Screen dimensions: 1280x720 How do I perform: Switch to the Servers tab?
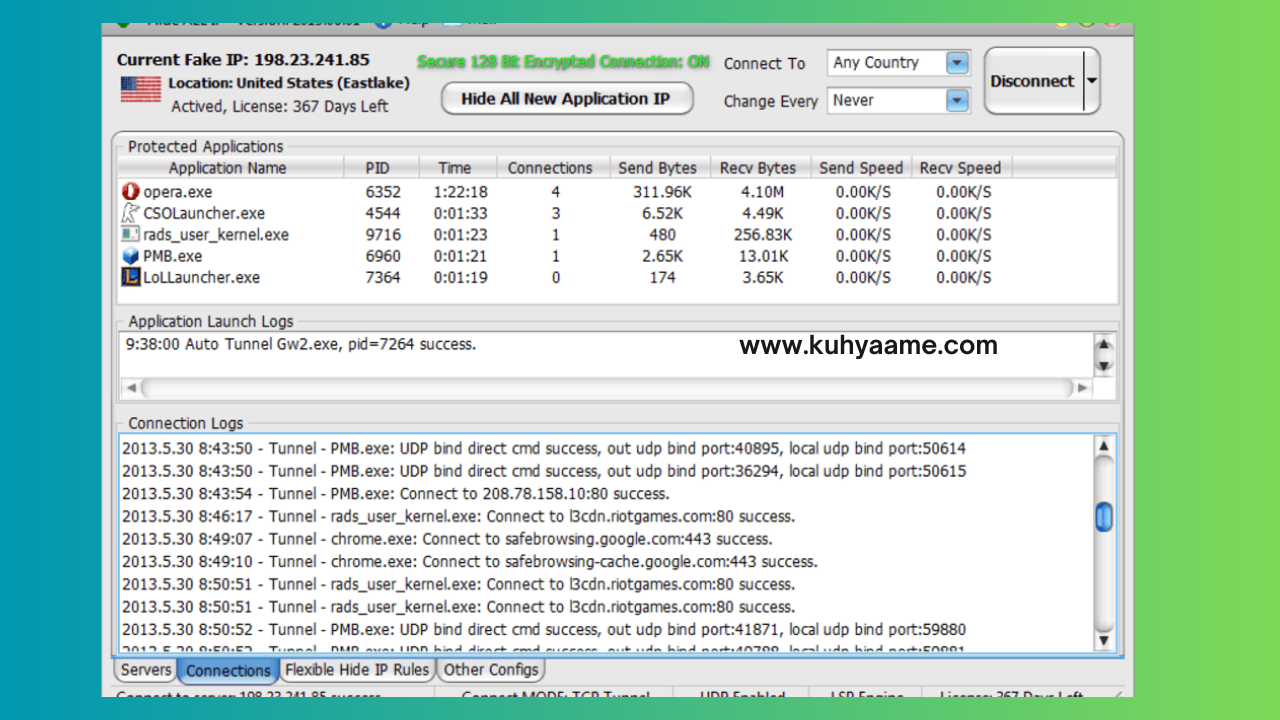point(146,670)
